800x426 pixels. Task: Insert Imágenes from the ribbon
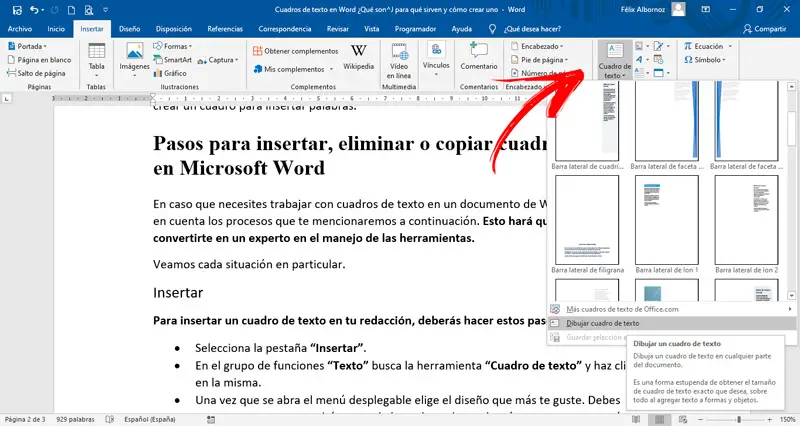135,60
